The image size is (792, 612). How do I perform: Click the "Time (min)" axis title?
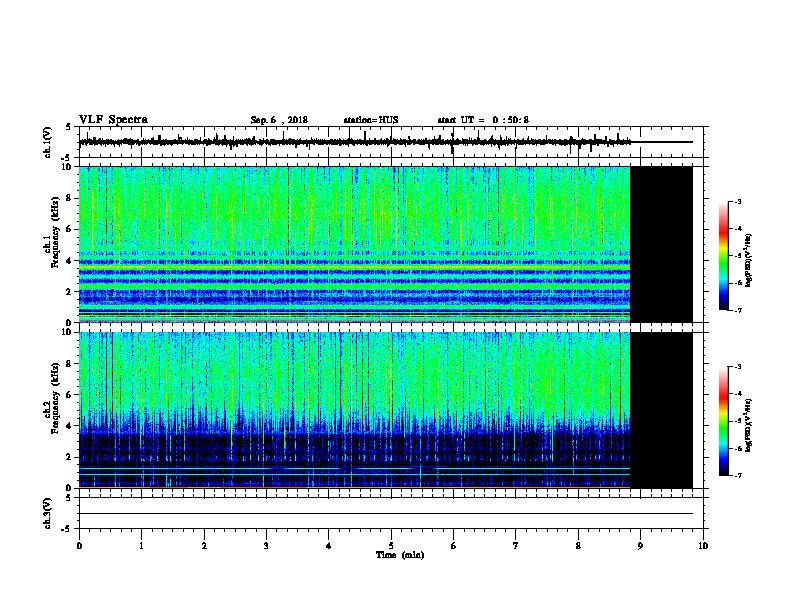[x=400, y=555]
